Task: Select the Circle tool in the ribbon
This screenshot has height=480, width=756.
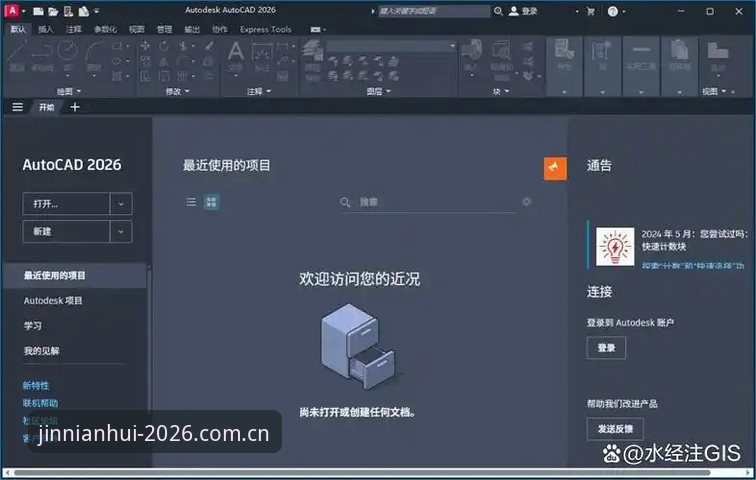Action: click(x=68, y=55)
